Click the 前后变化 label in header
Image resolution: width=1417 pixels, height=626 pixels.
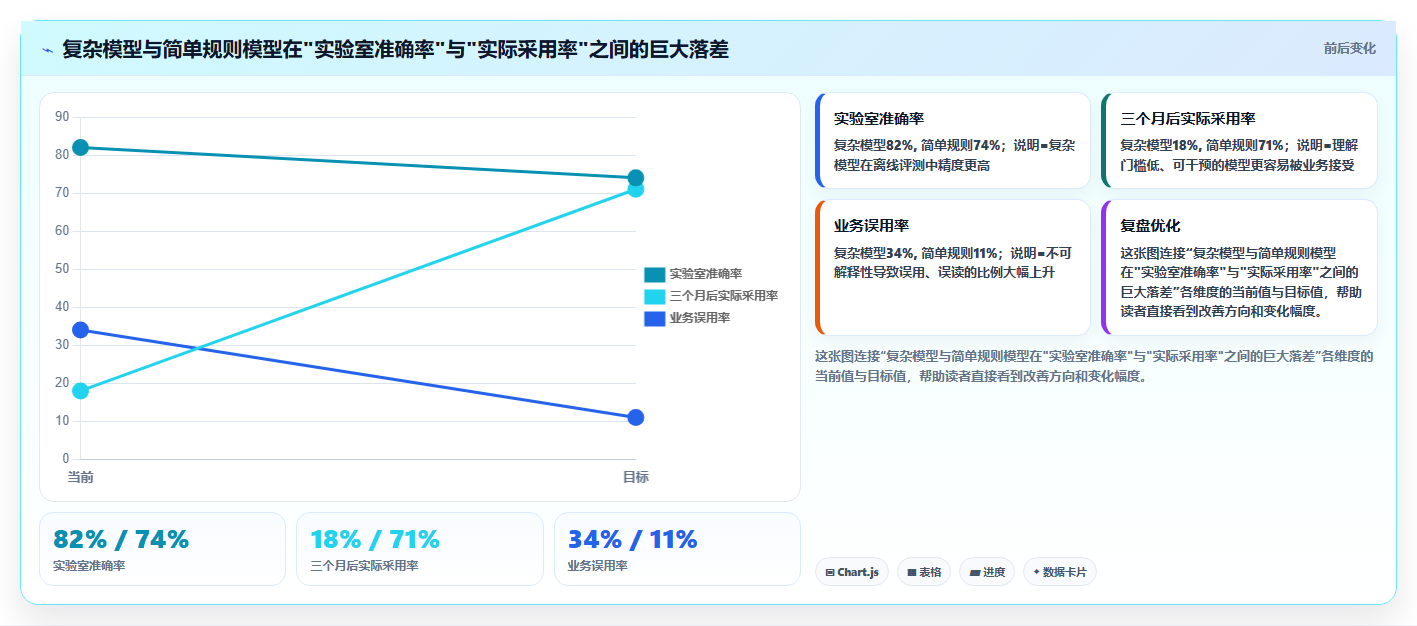tap(1349, 48)
